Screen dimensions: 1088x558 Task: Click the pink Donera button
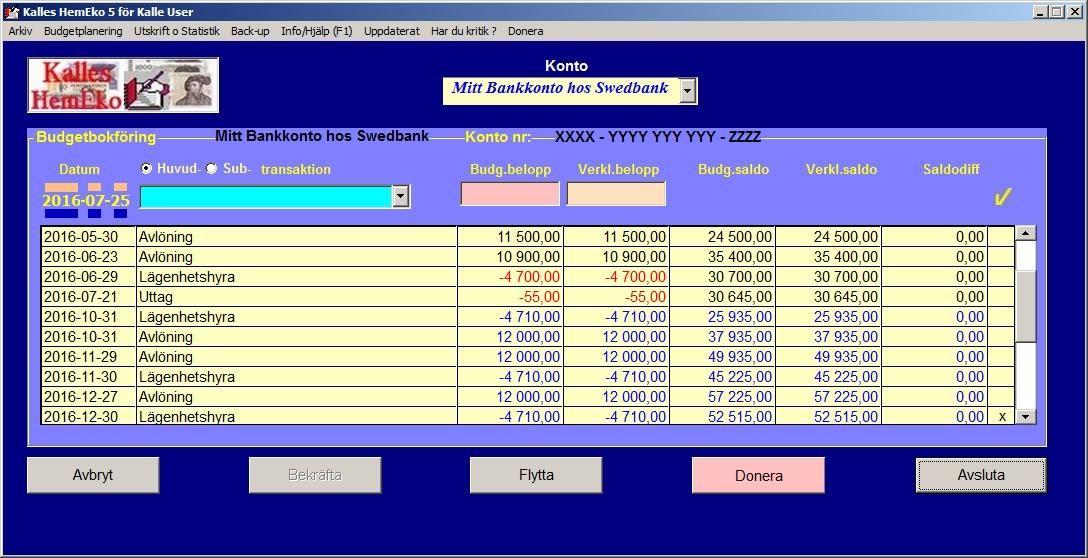point(758,475)
